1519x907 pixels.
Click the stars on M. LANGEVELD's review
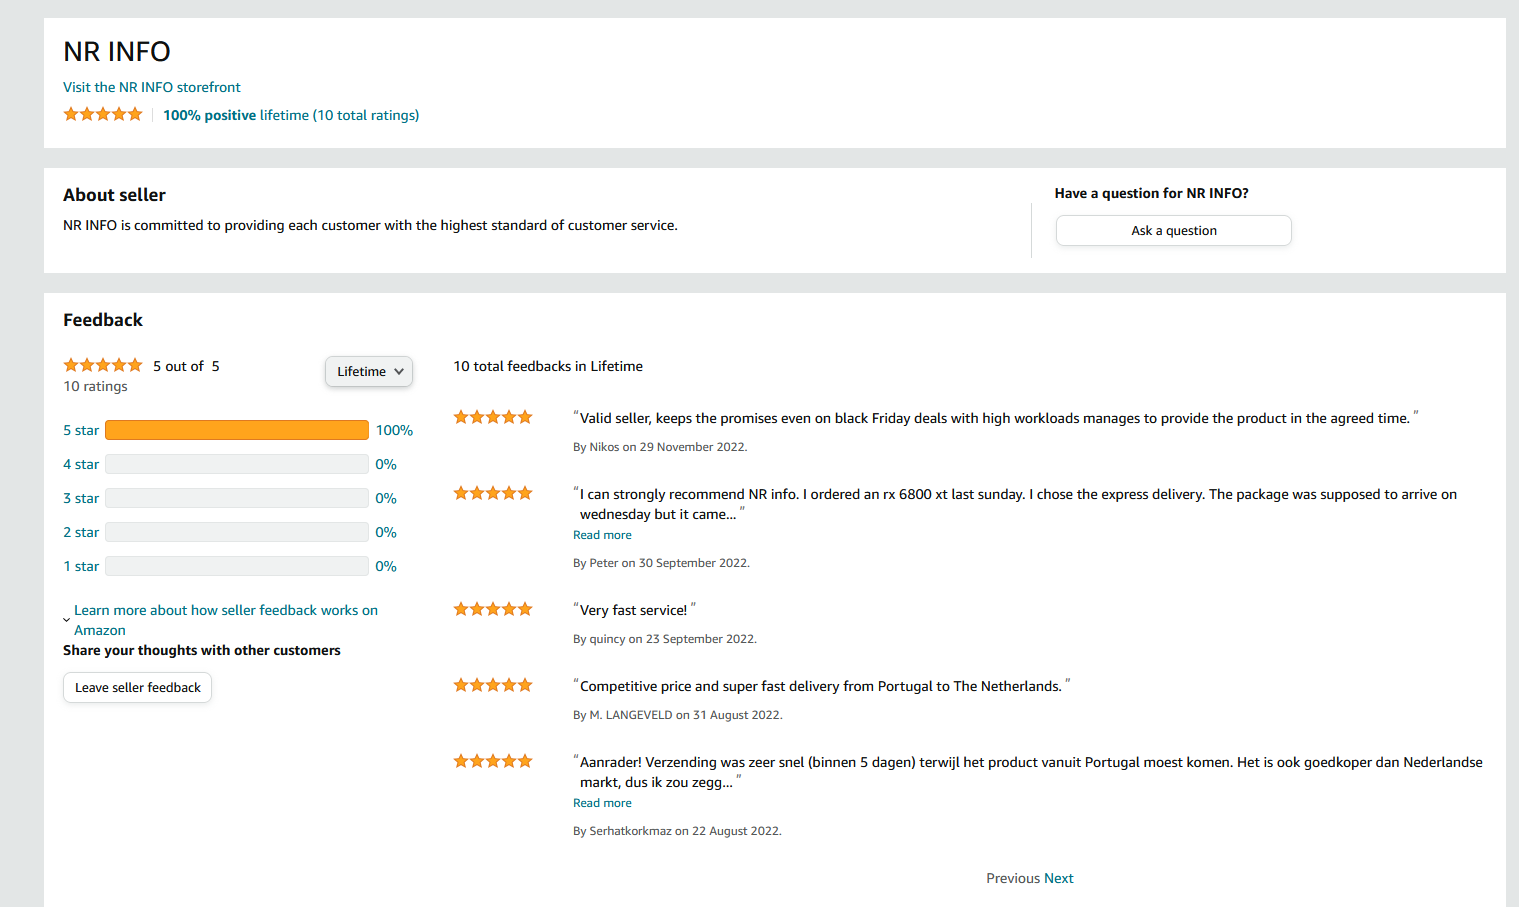click(x=493, y=685)
